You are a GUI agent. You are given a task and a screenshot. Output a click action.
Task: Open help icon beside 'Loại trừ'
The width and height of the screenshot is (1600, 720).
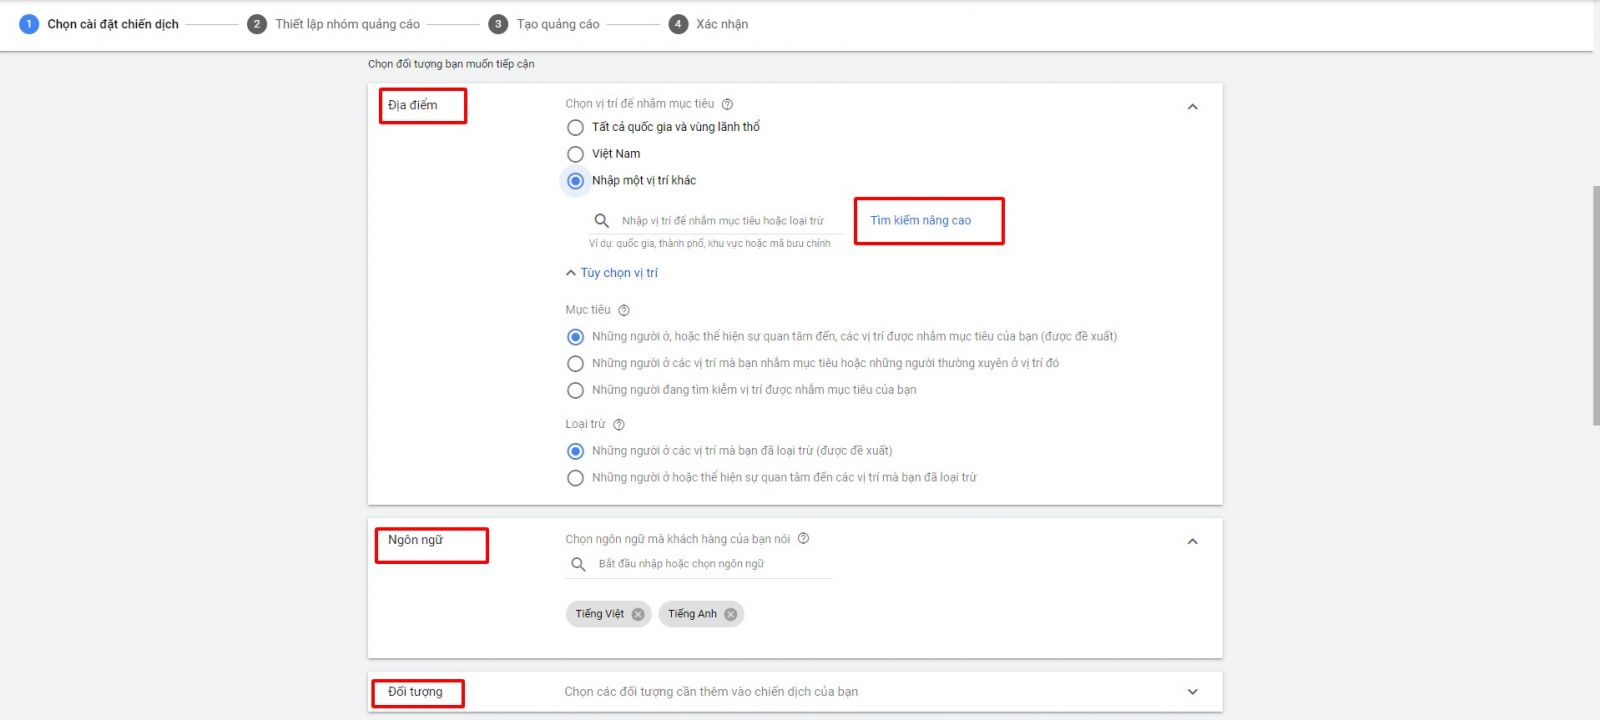[619, 425]
